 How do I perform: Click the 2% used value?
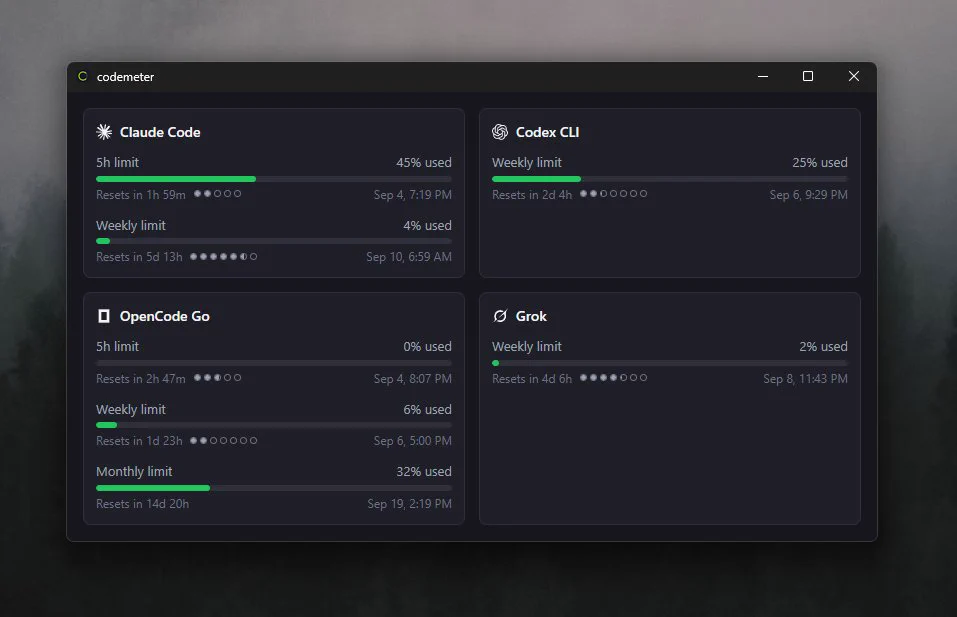click(823, 346)
